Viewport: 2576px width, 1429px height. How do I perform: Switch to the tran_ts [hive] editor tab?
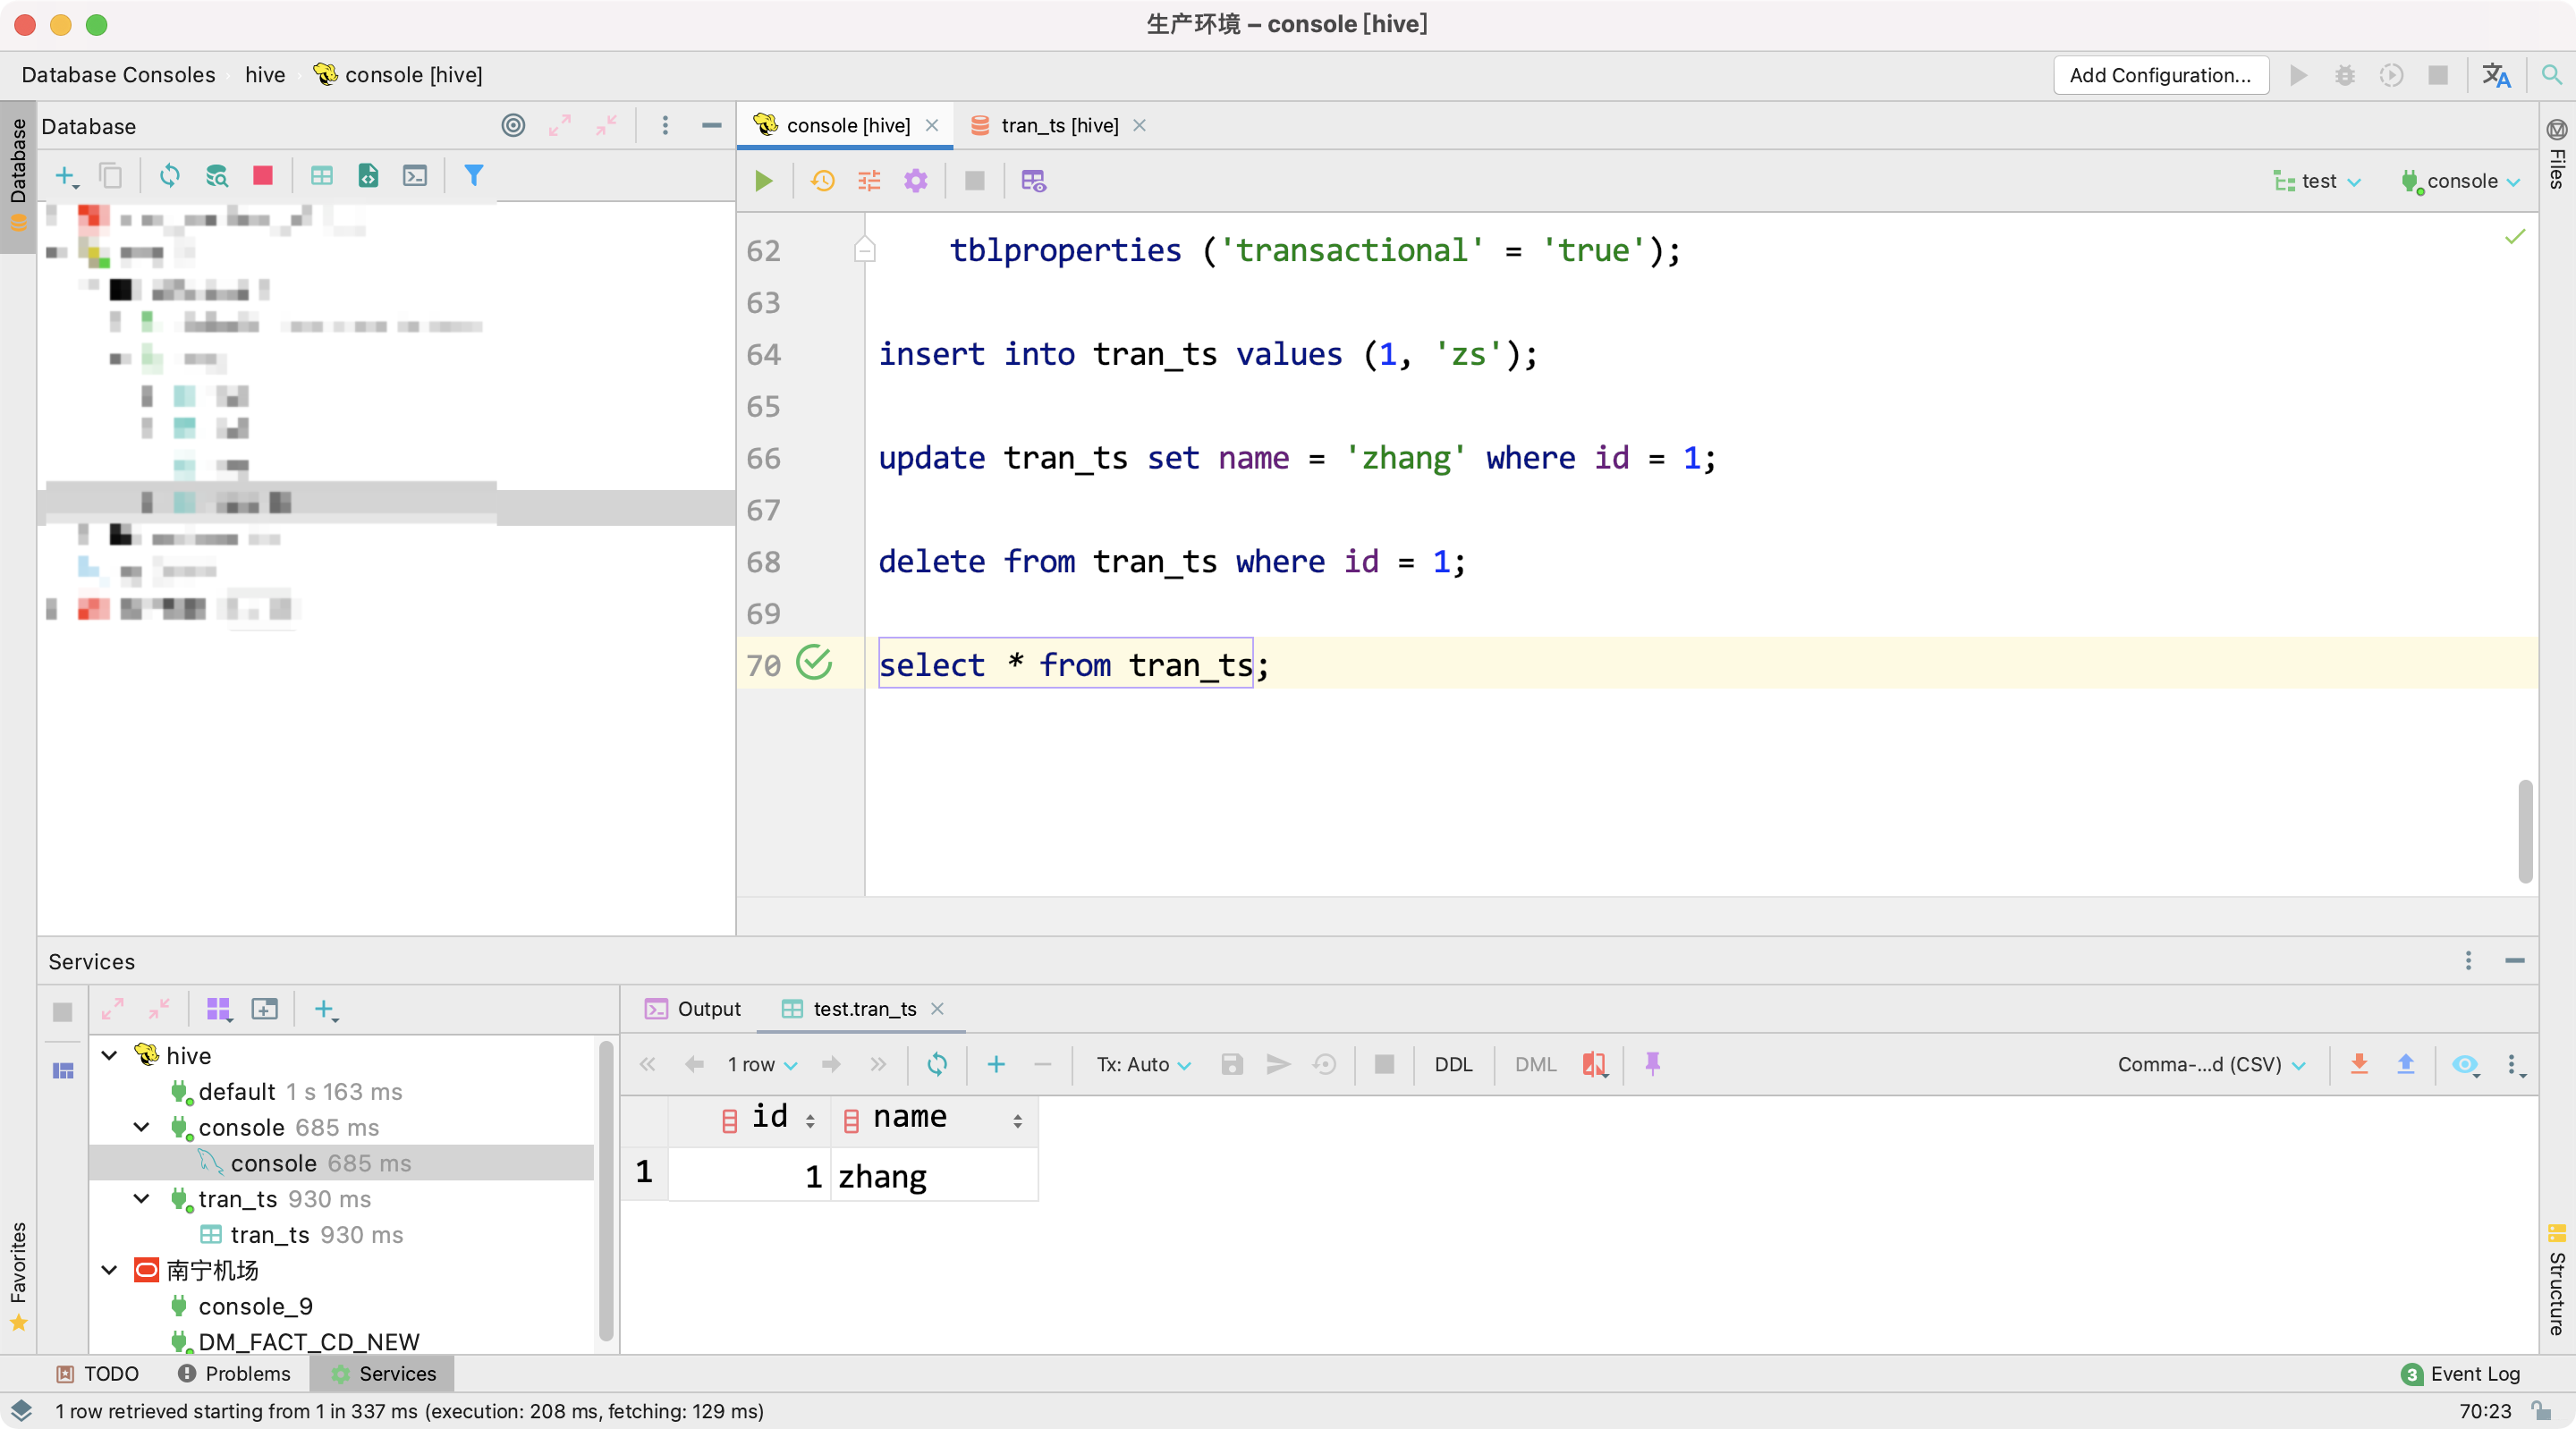click(1058, 126)
